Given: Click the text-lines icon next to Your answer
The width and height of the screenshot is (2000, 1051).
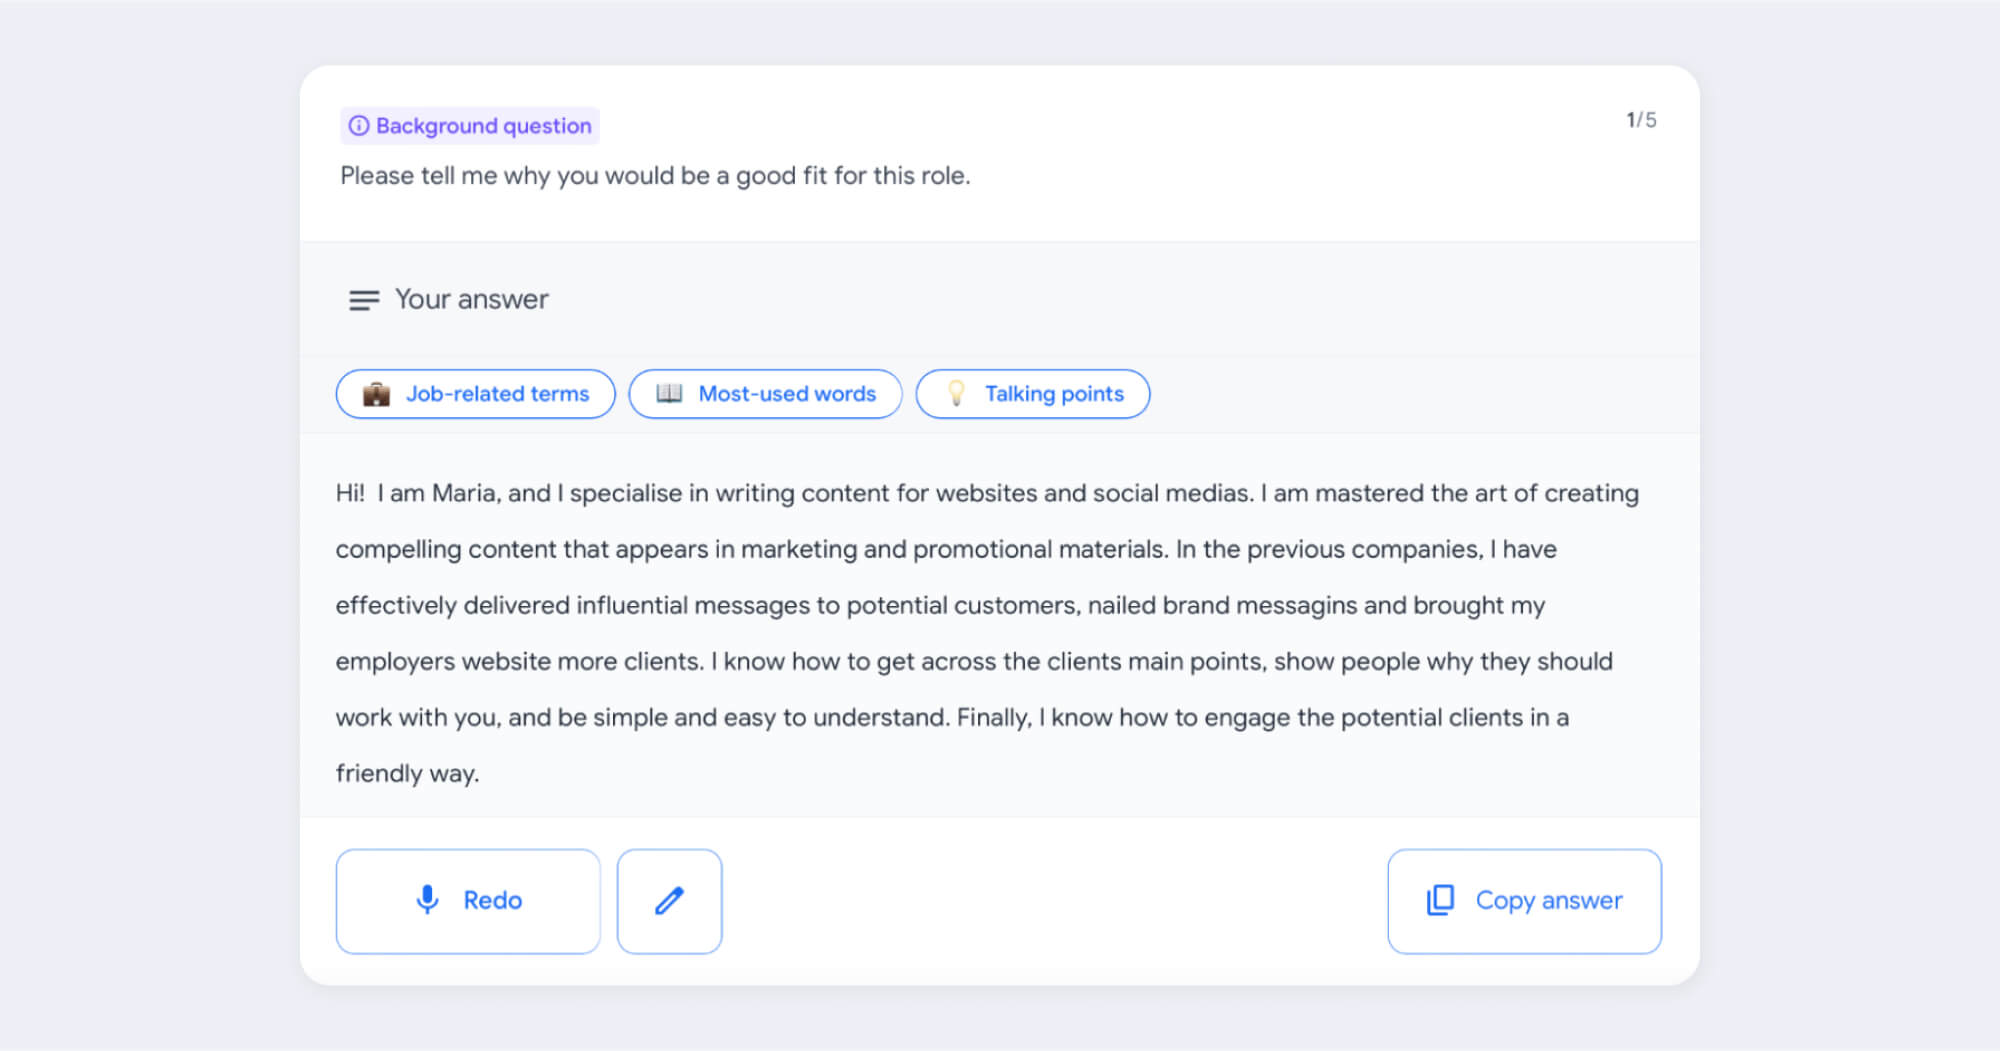Looking at the screenshot, I should coord(364,300).
